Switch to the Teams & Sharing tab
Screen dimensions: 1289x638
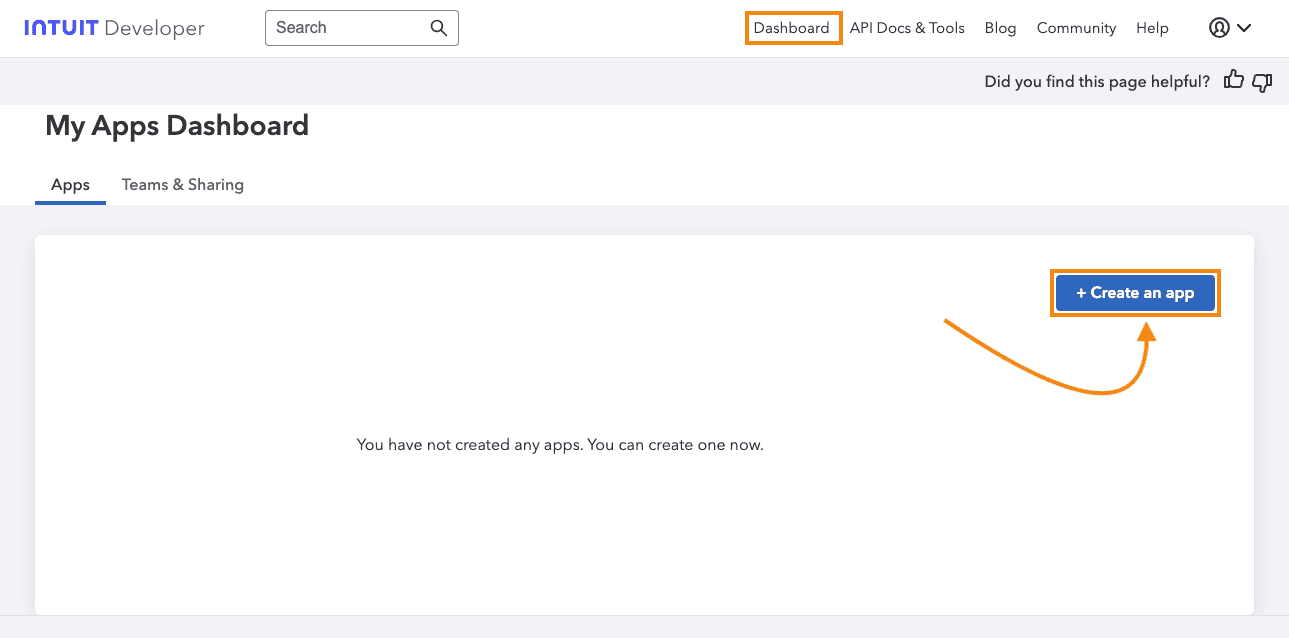coord(183,185)
